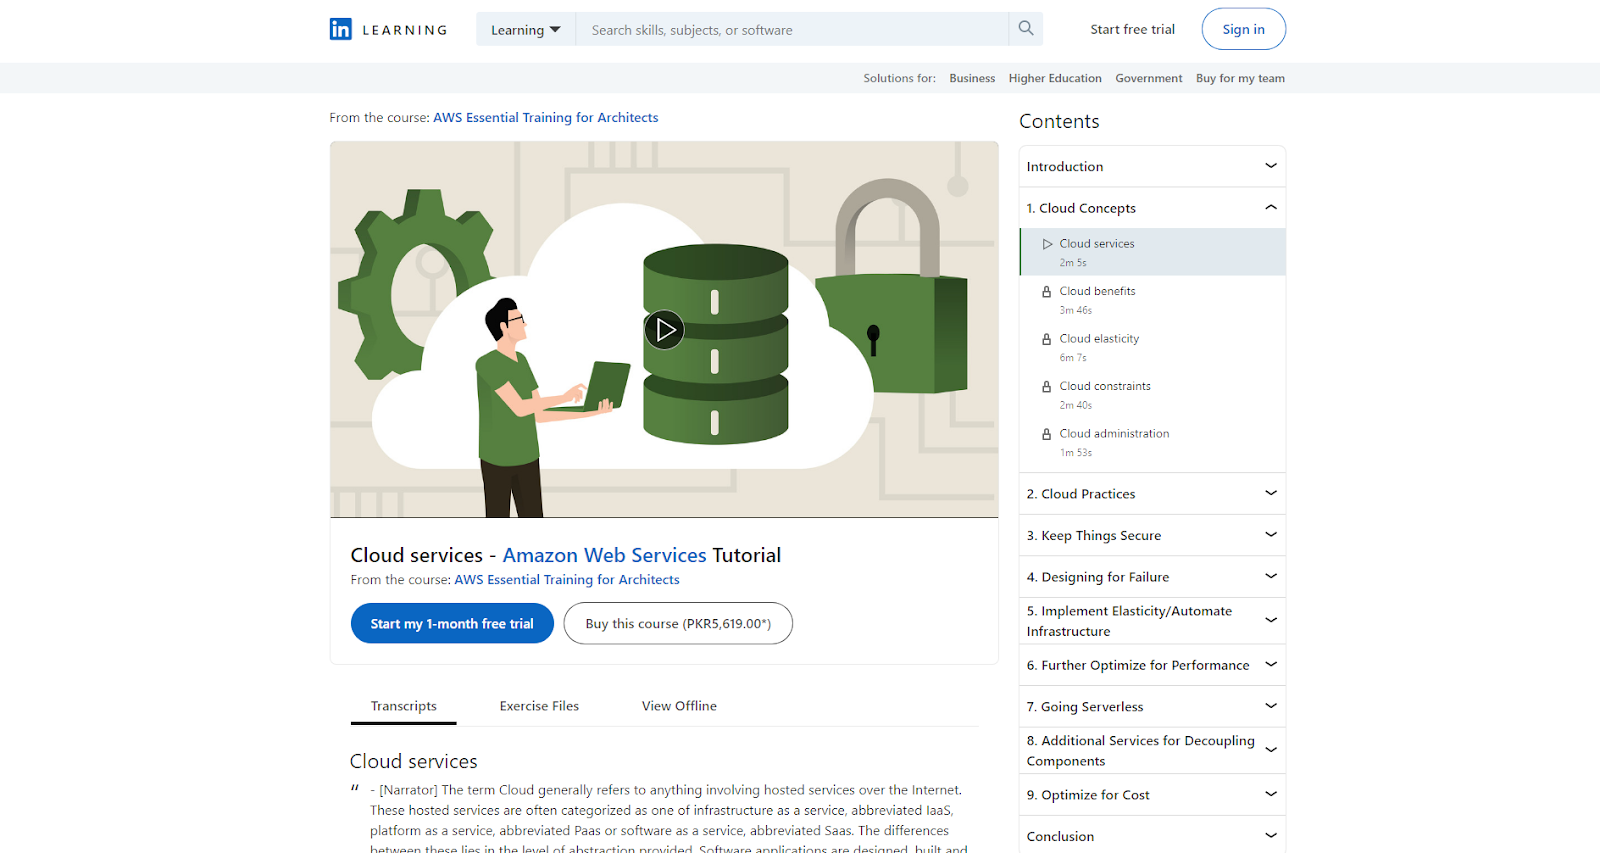The image size is (1600, 853).
Task: Open the Higher Education solutions link
Action: (x=1055, y=78)
